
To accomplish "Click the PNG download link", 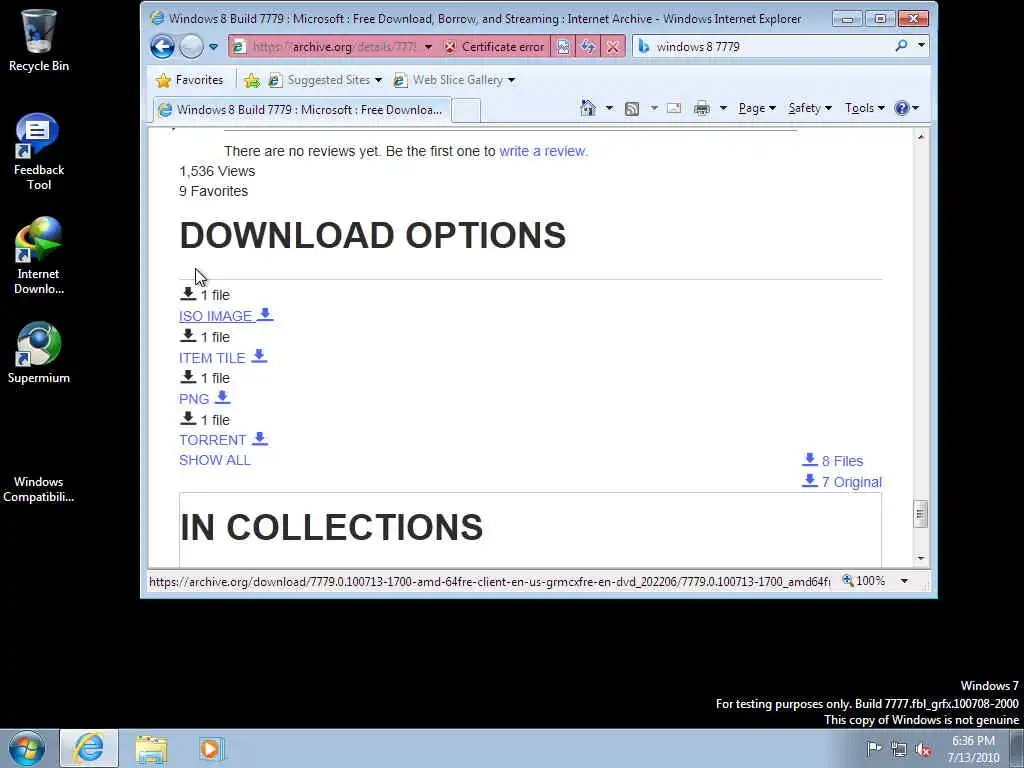I will [204, 398].
